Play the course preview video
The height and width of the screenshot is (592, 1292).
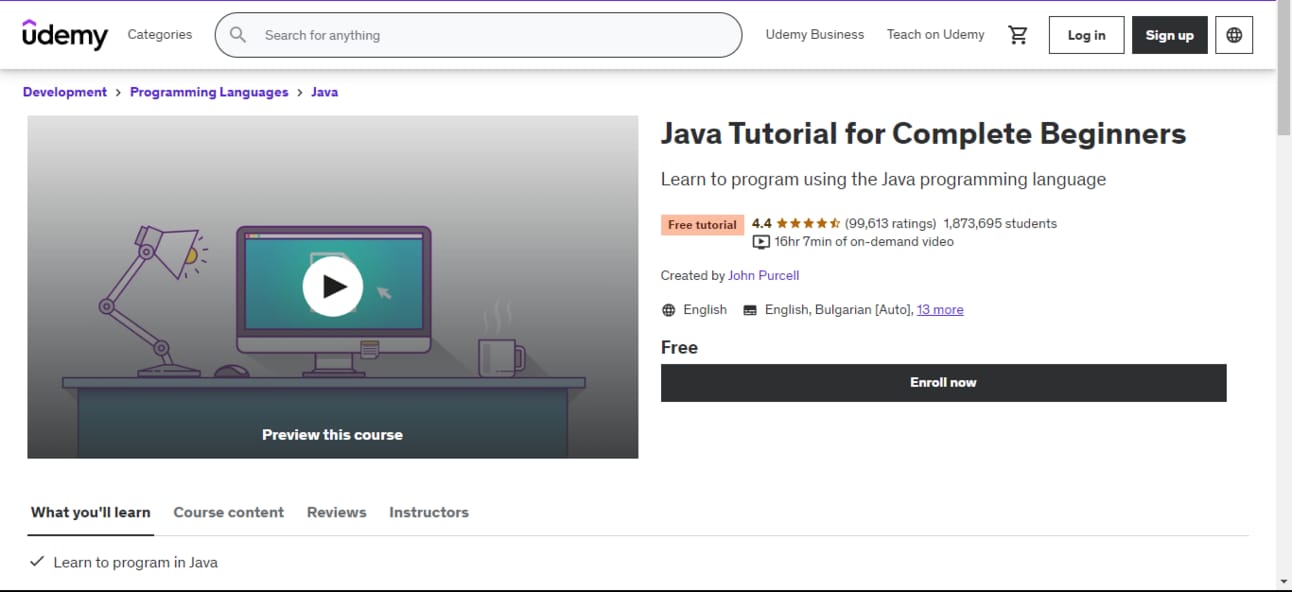(x=332, y=287)
